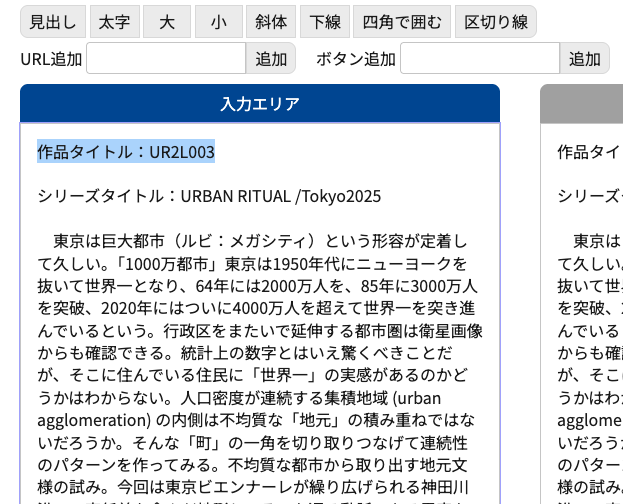Focus the URL追加 text field
The image size is (623, 504).
coord(166,58)
